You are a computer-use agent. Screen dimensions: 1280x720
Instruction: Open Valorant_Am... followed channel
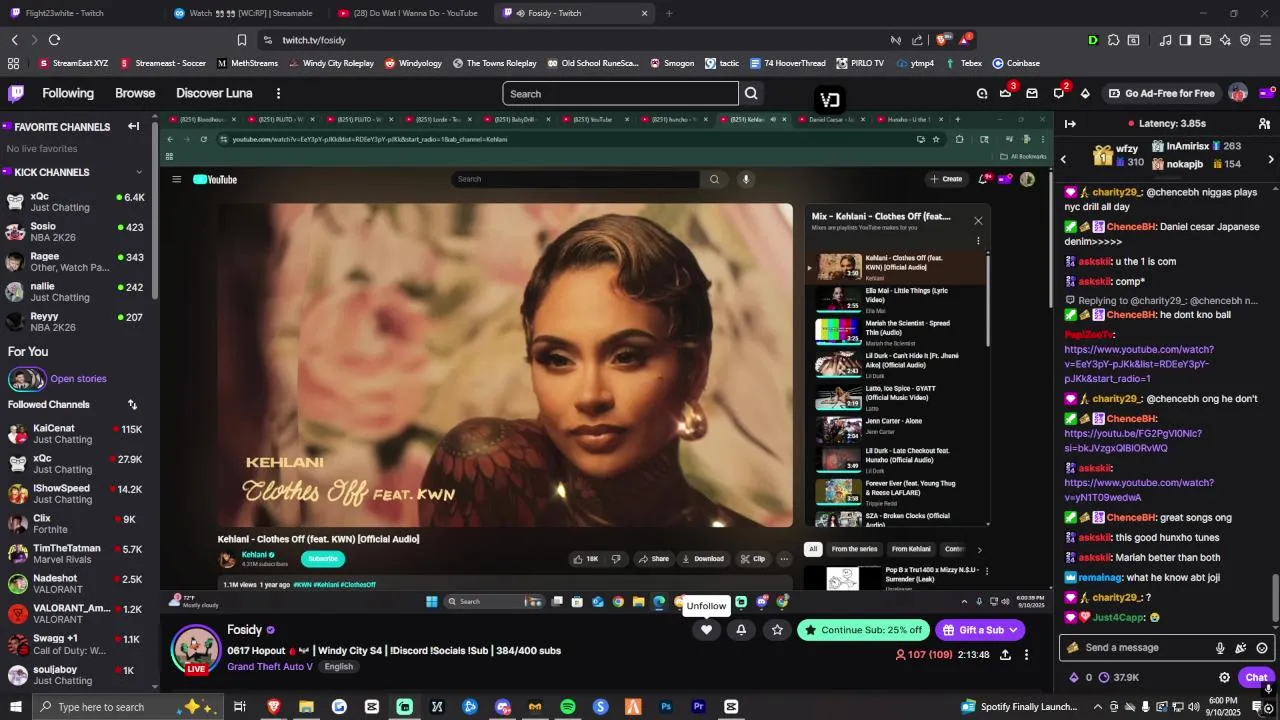pyautogui.click(x=75, y=614)
